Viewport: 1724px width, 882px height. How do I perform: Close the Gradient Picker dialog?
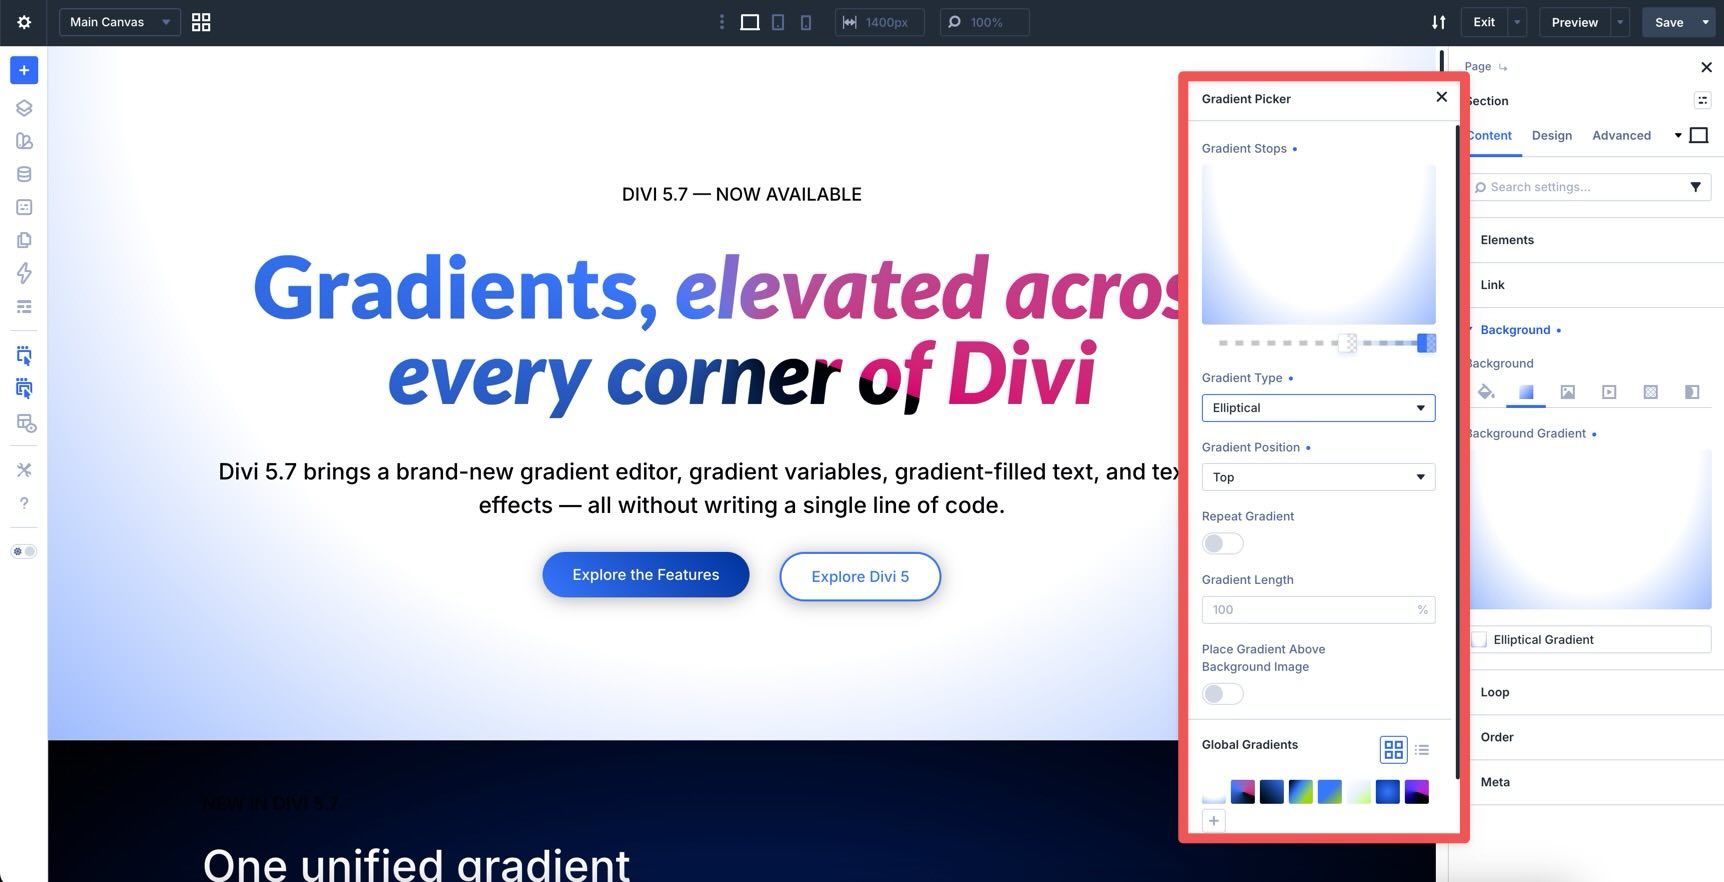tap(1441, 97)
